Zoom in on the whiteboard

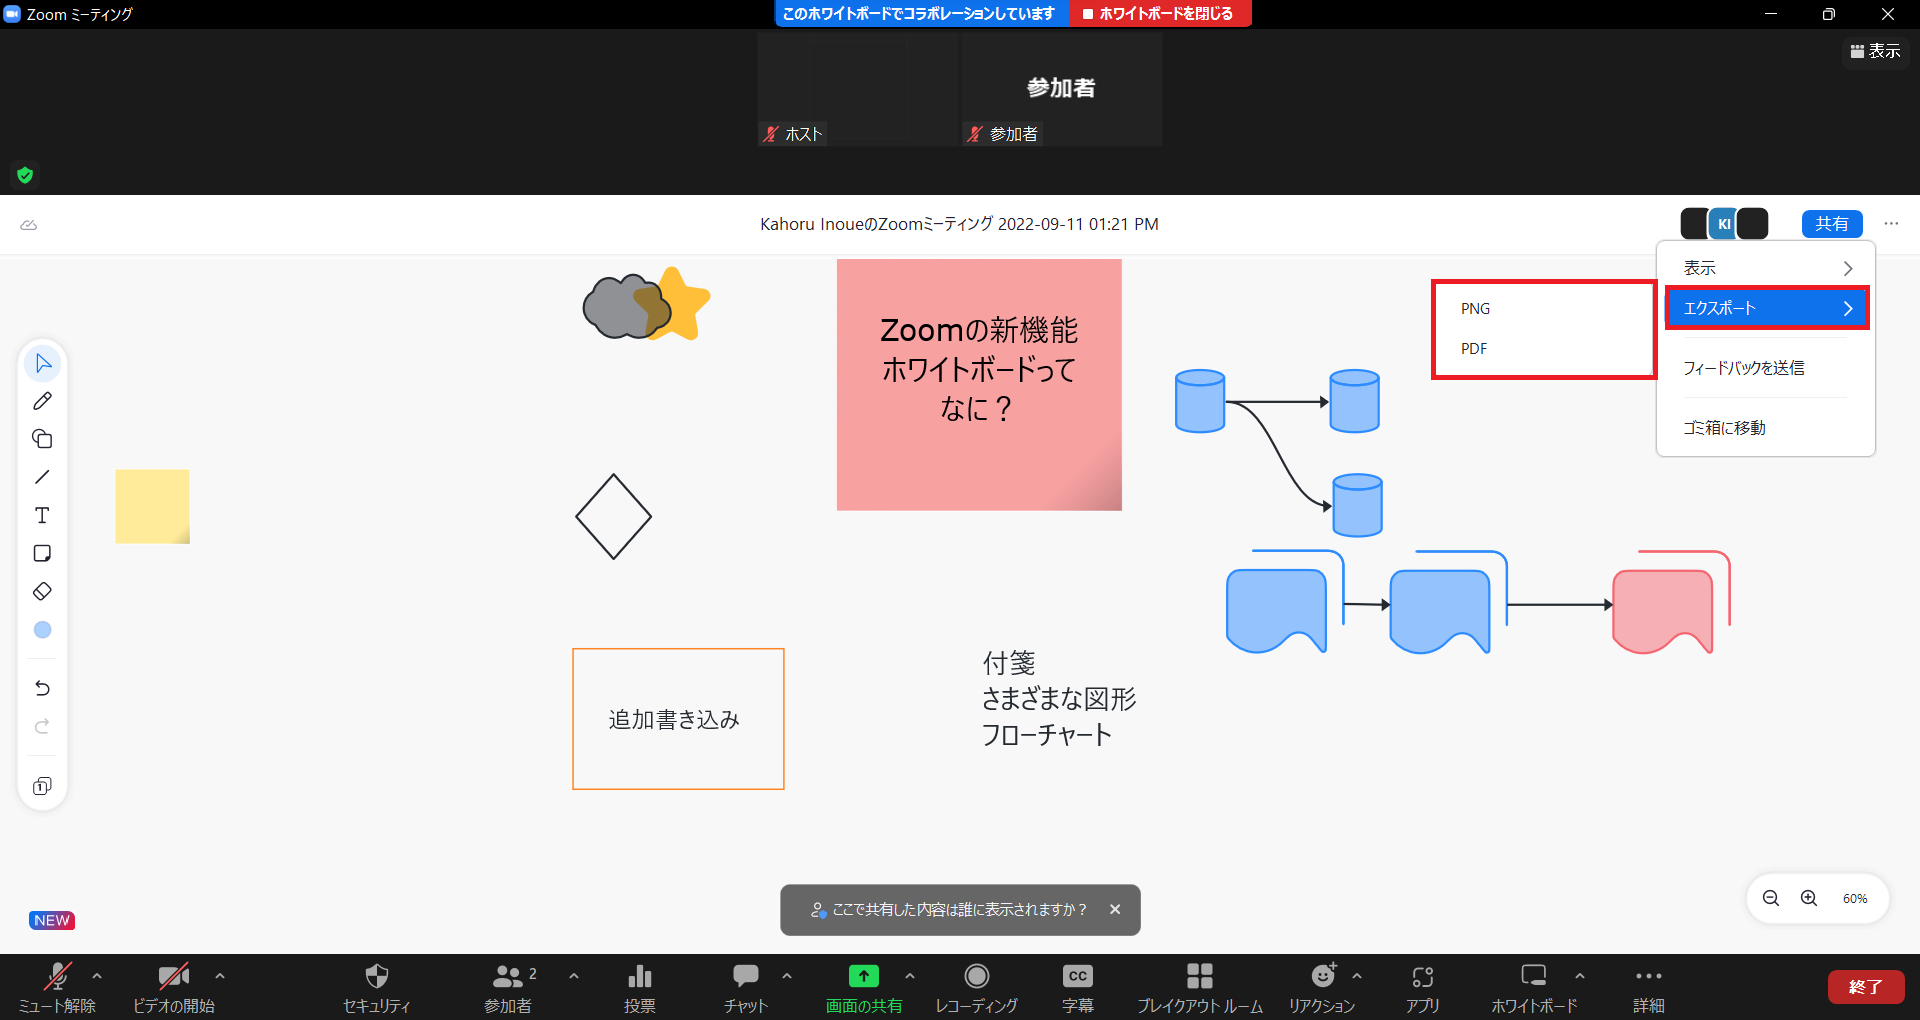(x=1809, y=898)
